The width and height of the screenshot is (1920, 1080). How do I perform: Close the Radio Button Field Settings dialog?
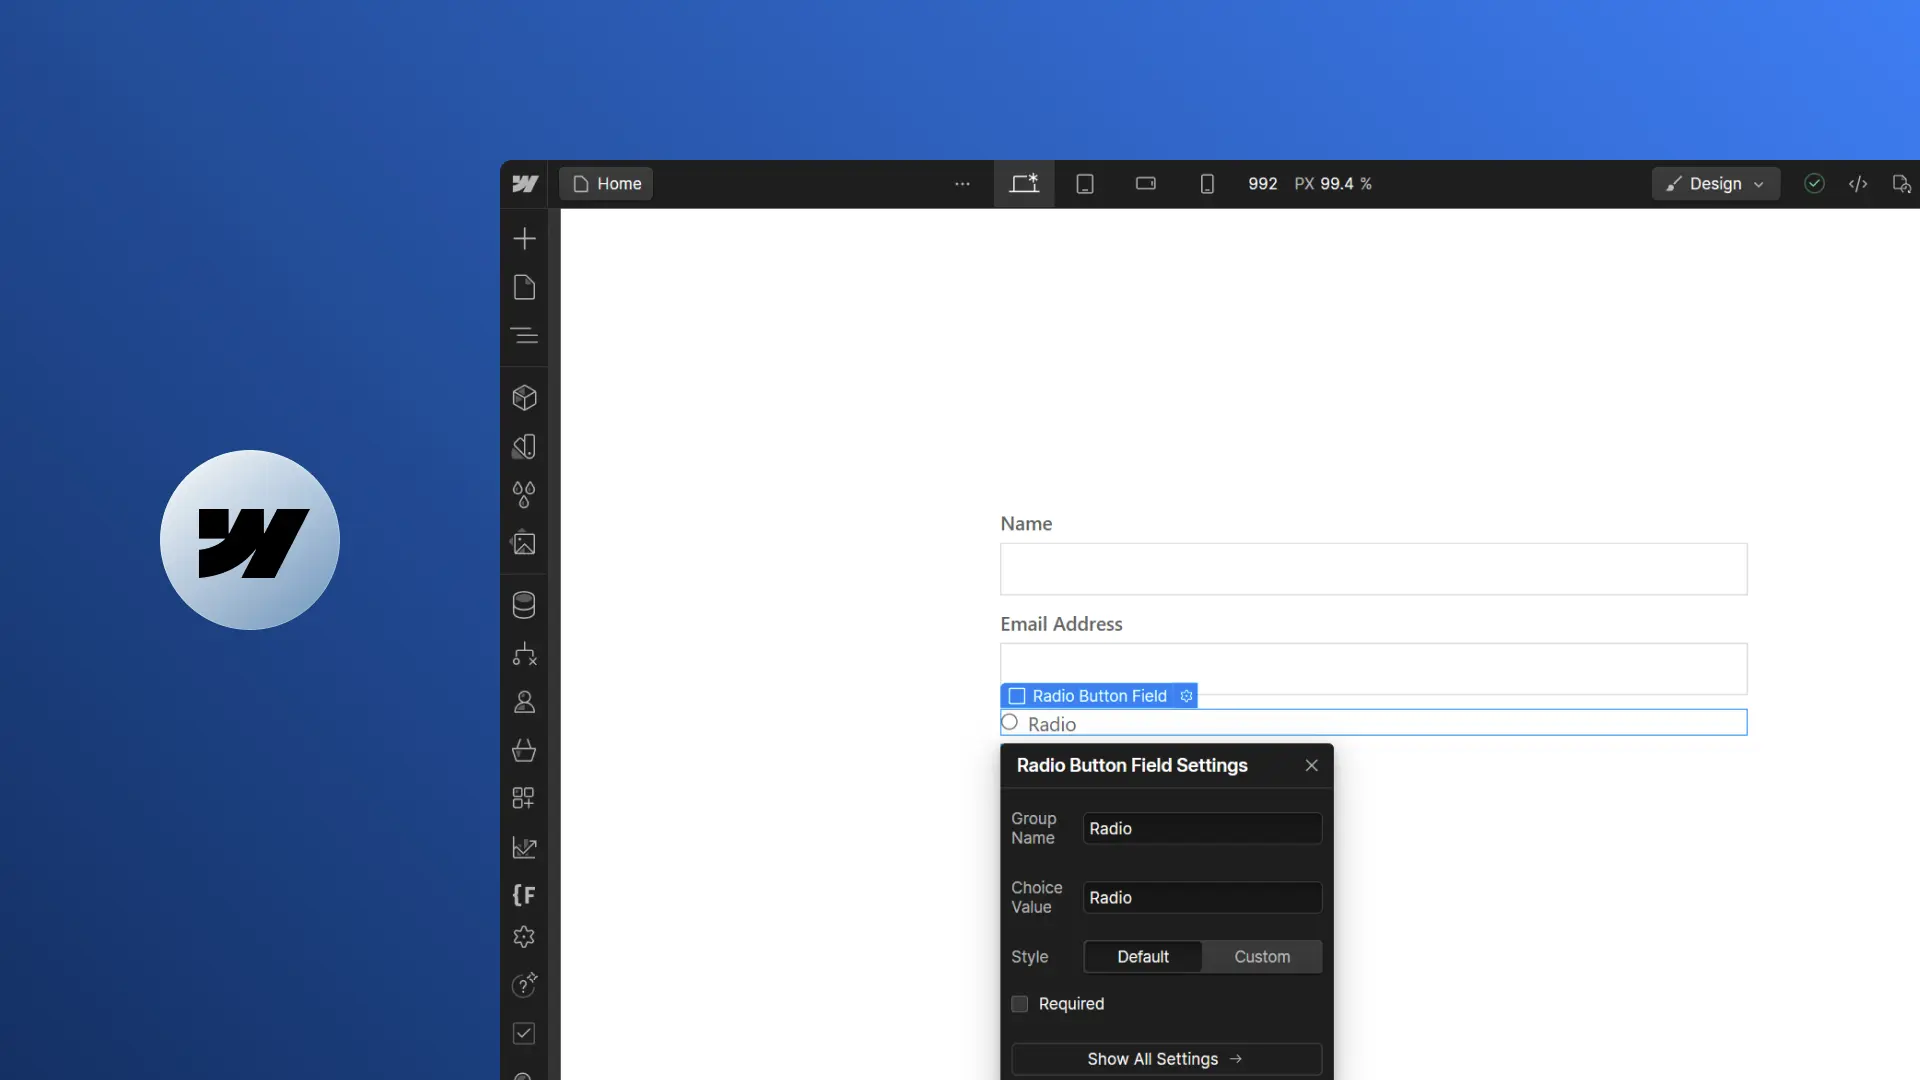click(x=1312, y=766)
